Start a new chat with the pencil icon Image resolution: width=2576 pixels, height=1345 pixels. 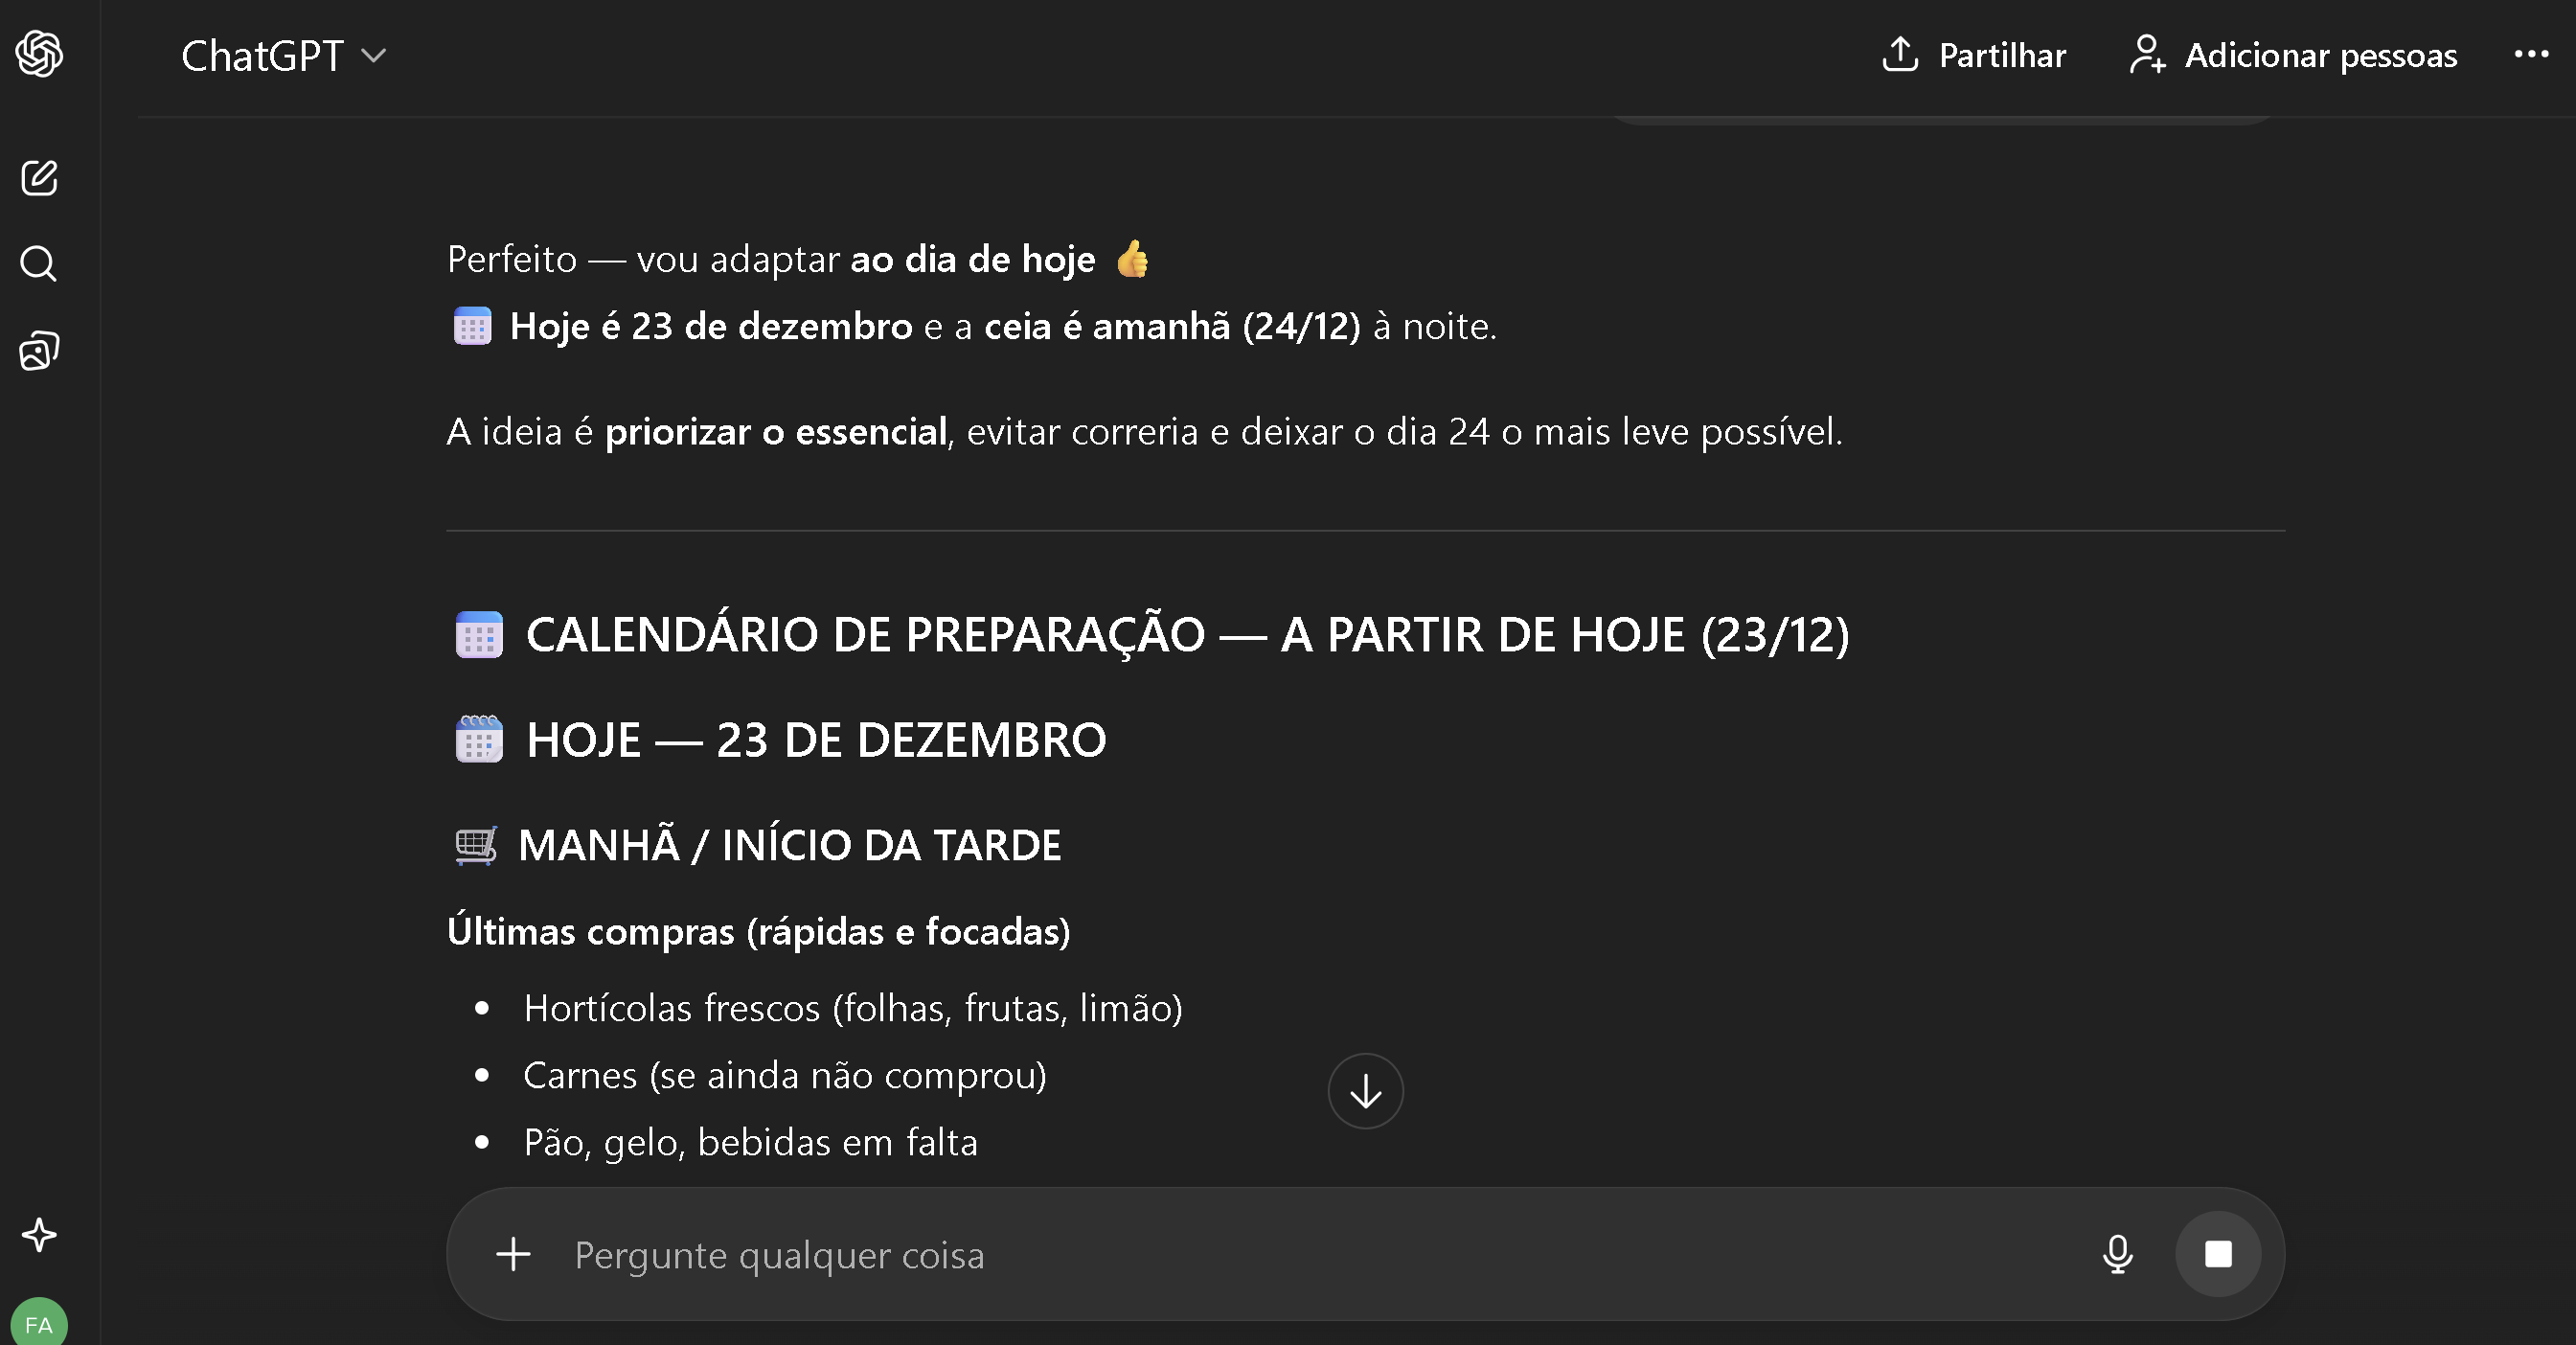(39, 178)
